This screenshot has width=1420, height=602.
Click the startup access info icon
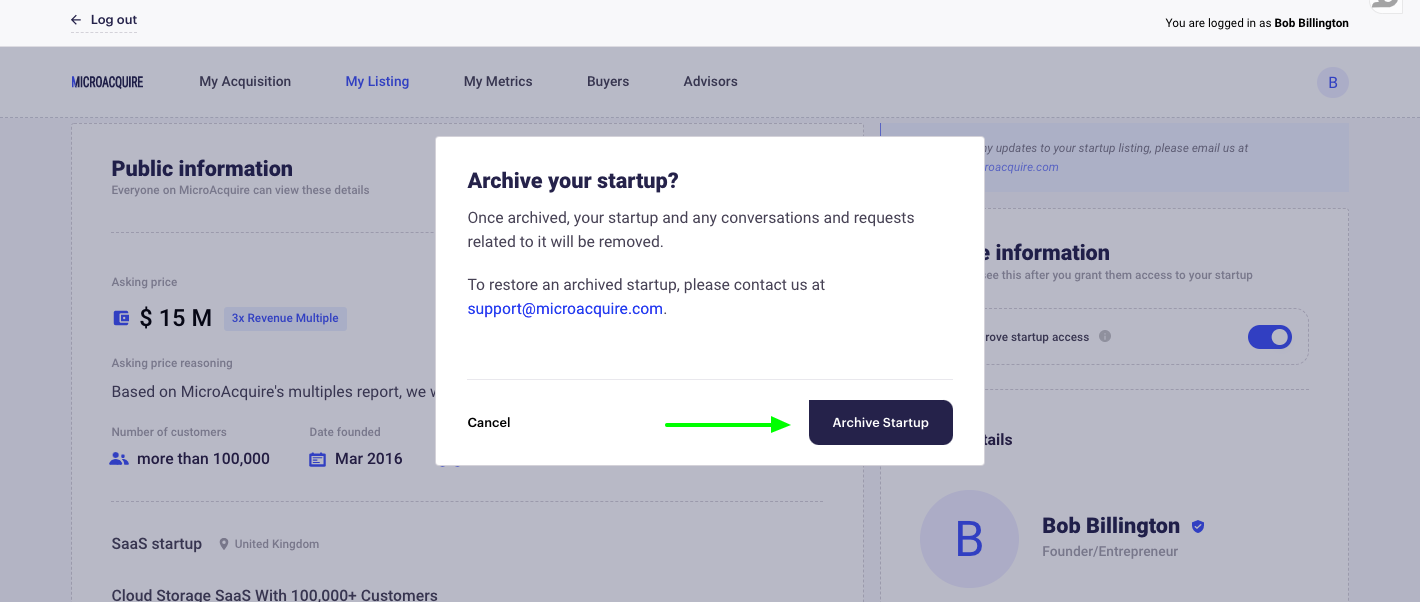click(x=1105, y=337)
